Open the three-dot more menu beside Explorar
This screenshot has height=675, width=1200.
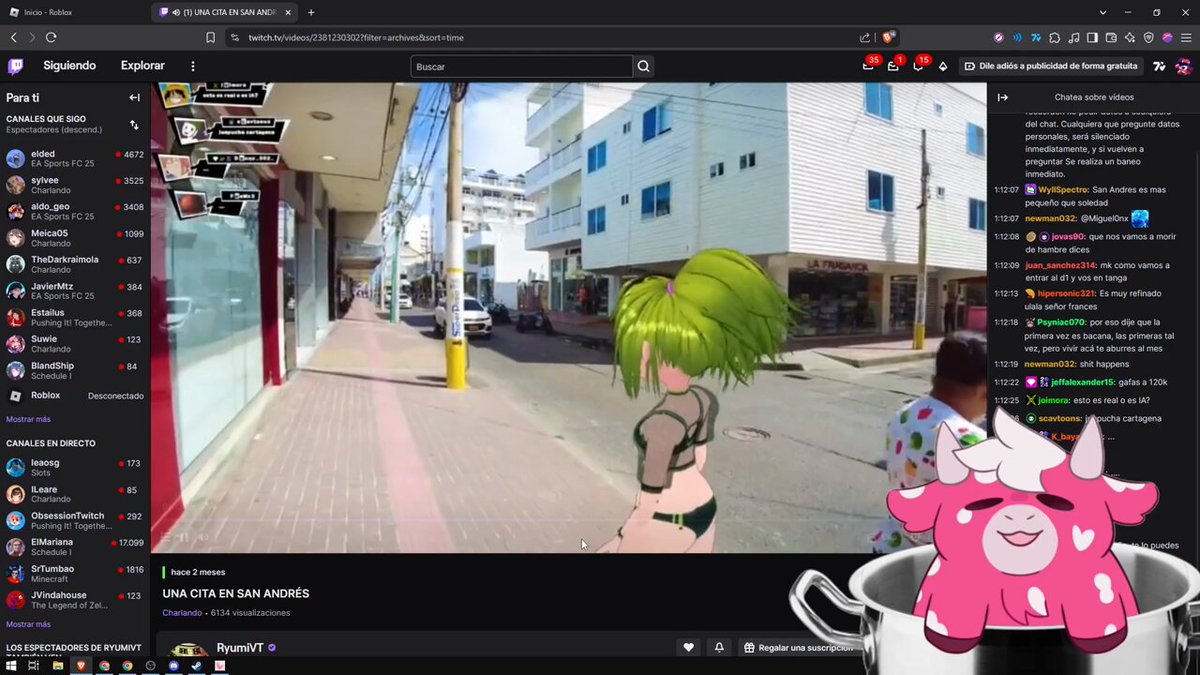[193, 66]
